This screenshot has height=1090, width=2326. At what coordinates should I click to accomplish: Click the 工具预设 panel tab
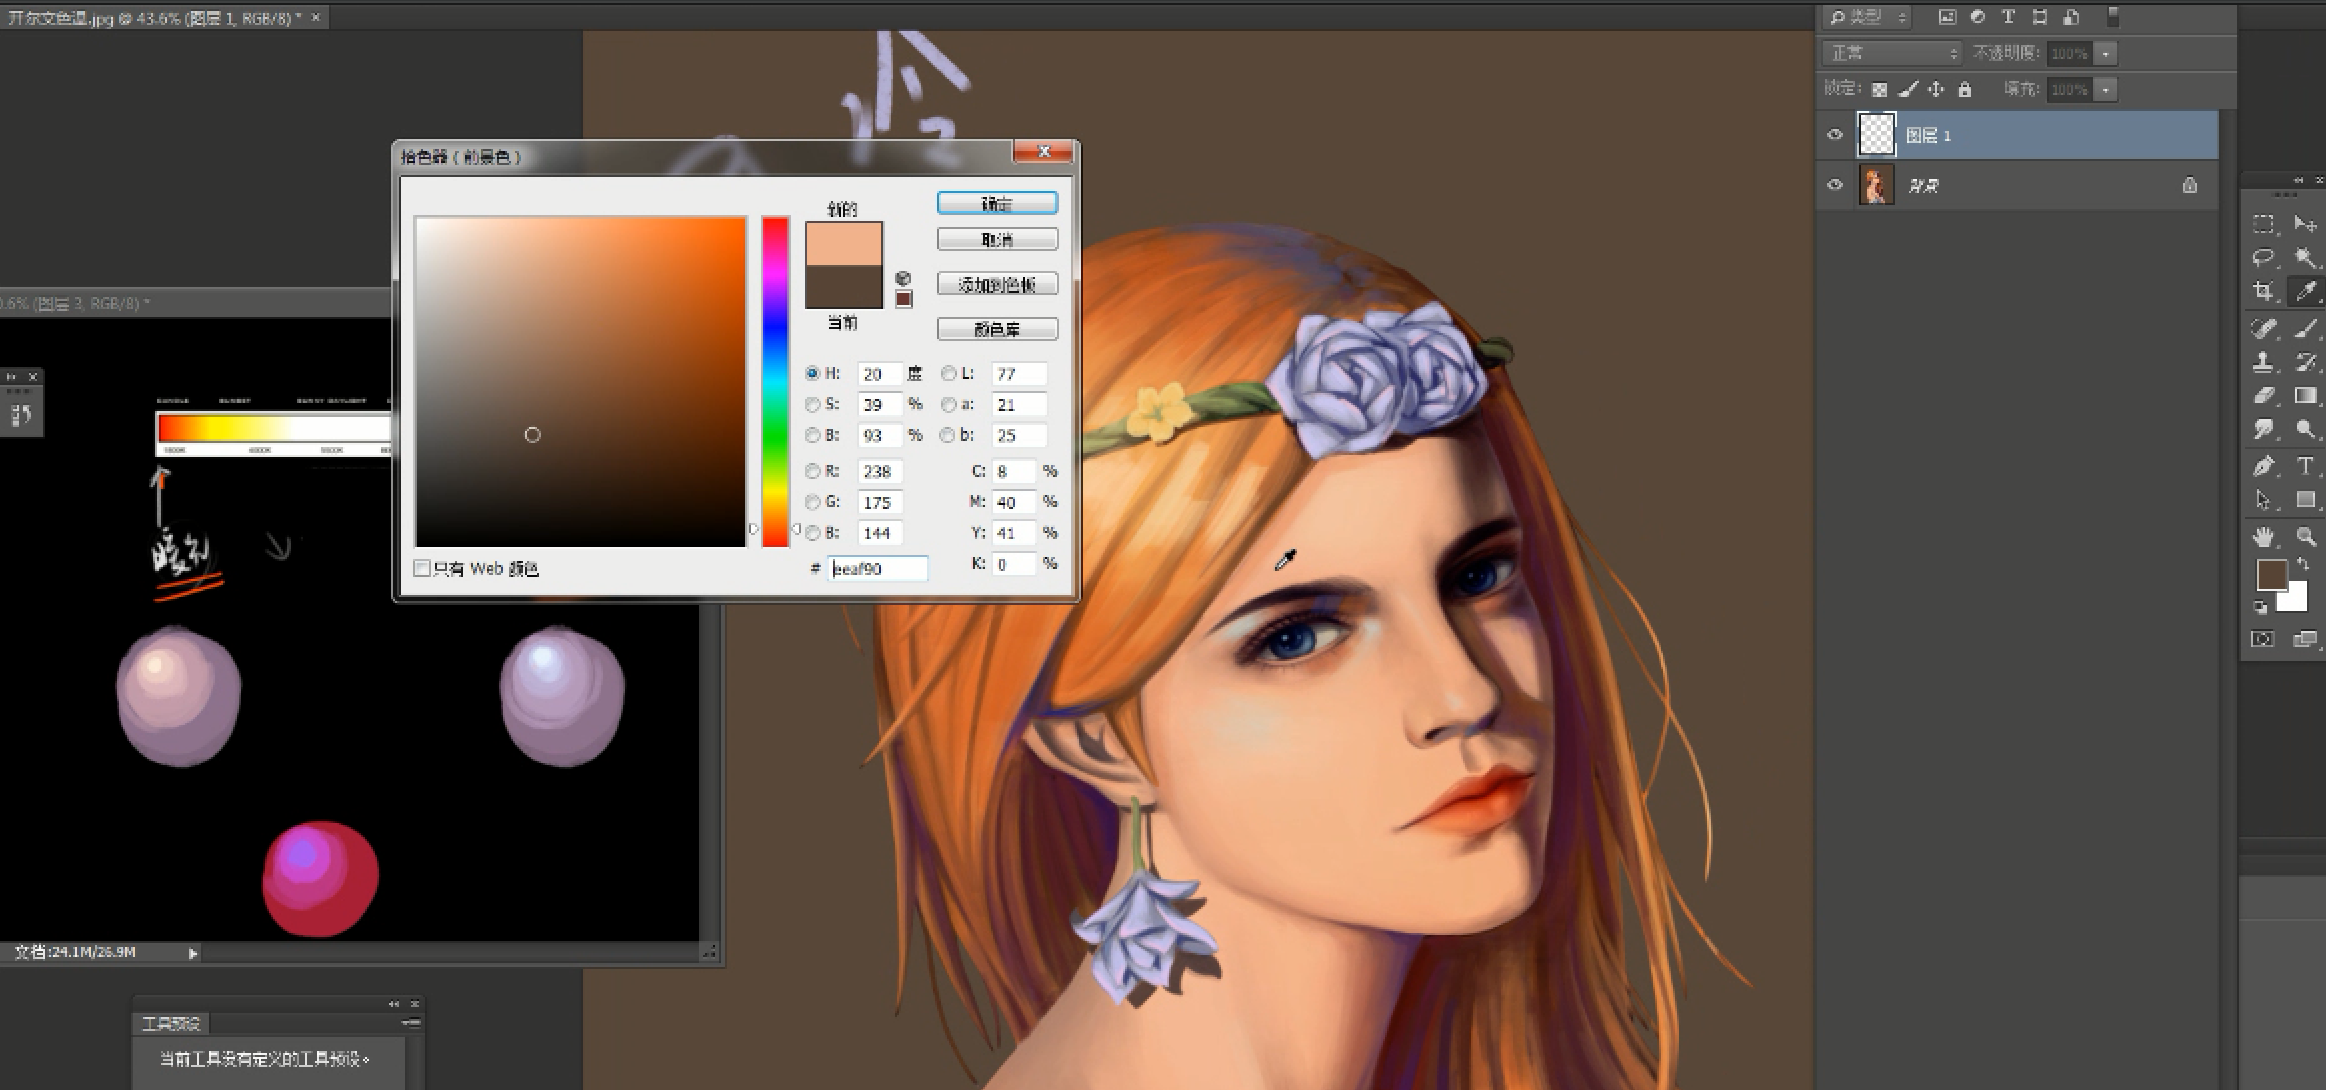171,1023
